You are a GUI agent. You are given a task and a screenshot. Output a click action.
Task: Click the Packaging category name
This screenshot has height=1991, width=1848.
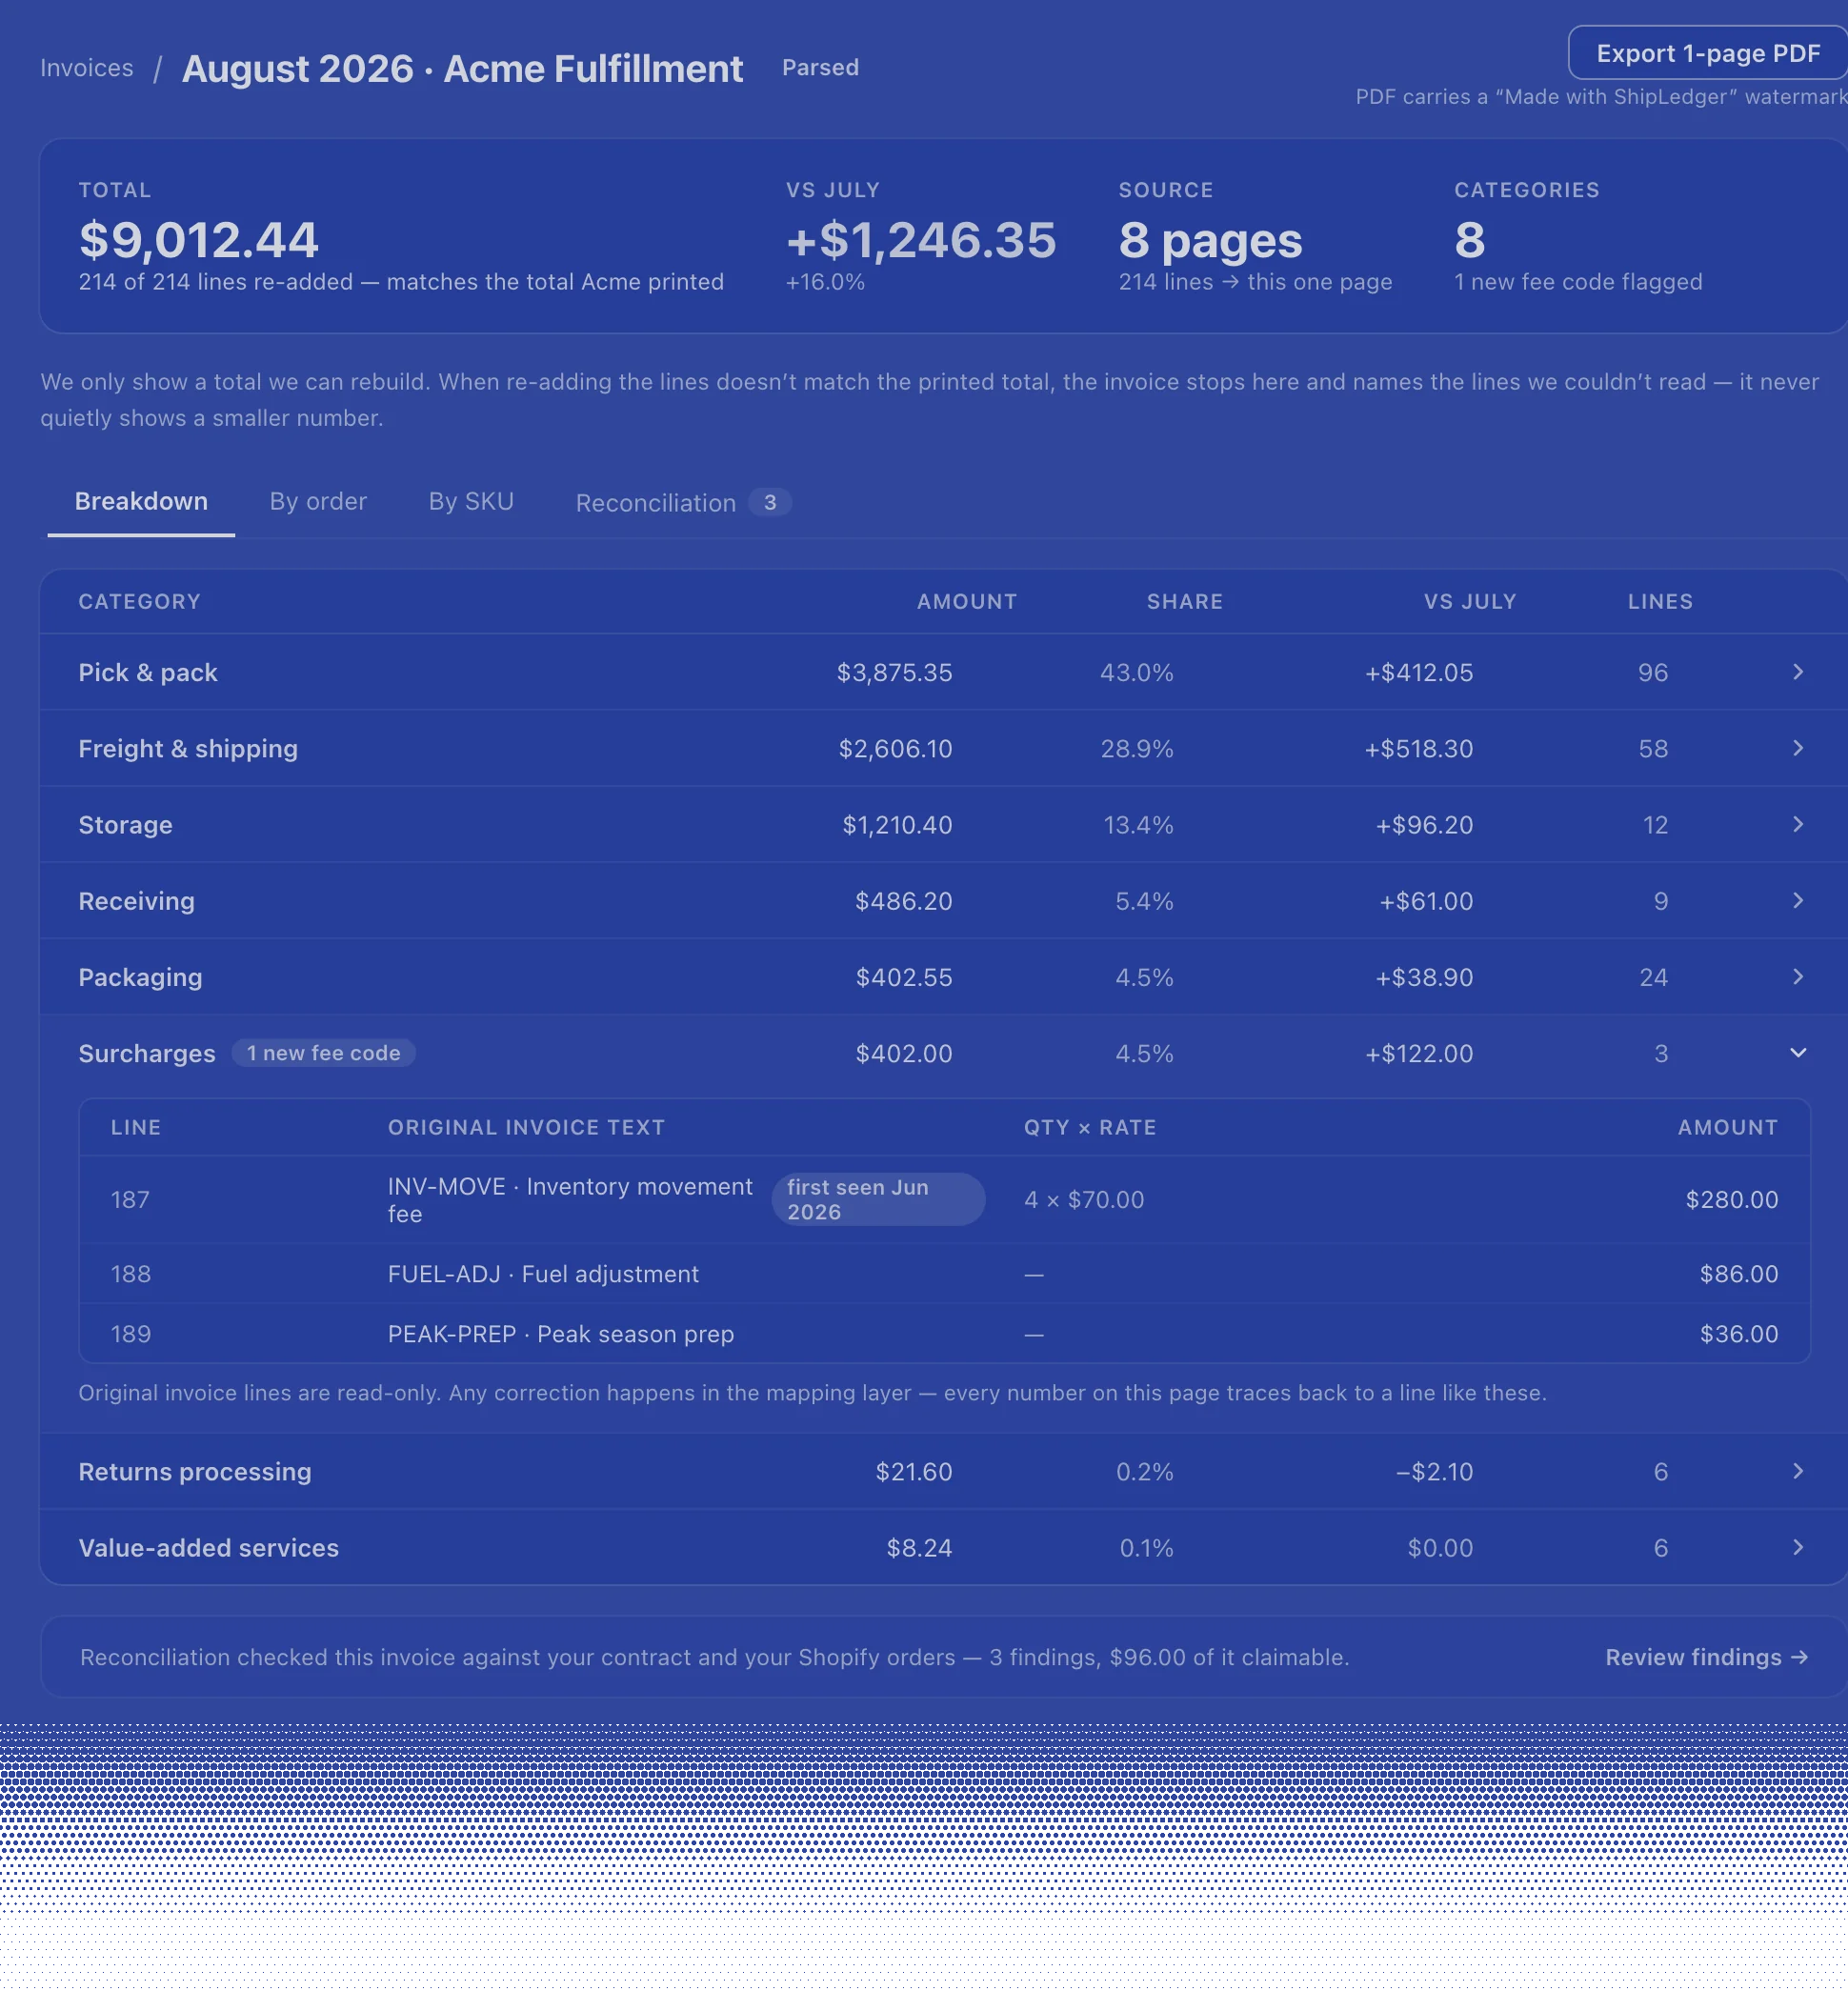tap(140, 977)
